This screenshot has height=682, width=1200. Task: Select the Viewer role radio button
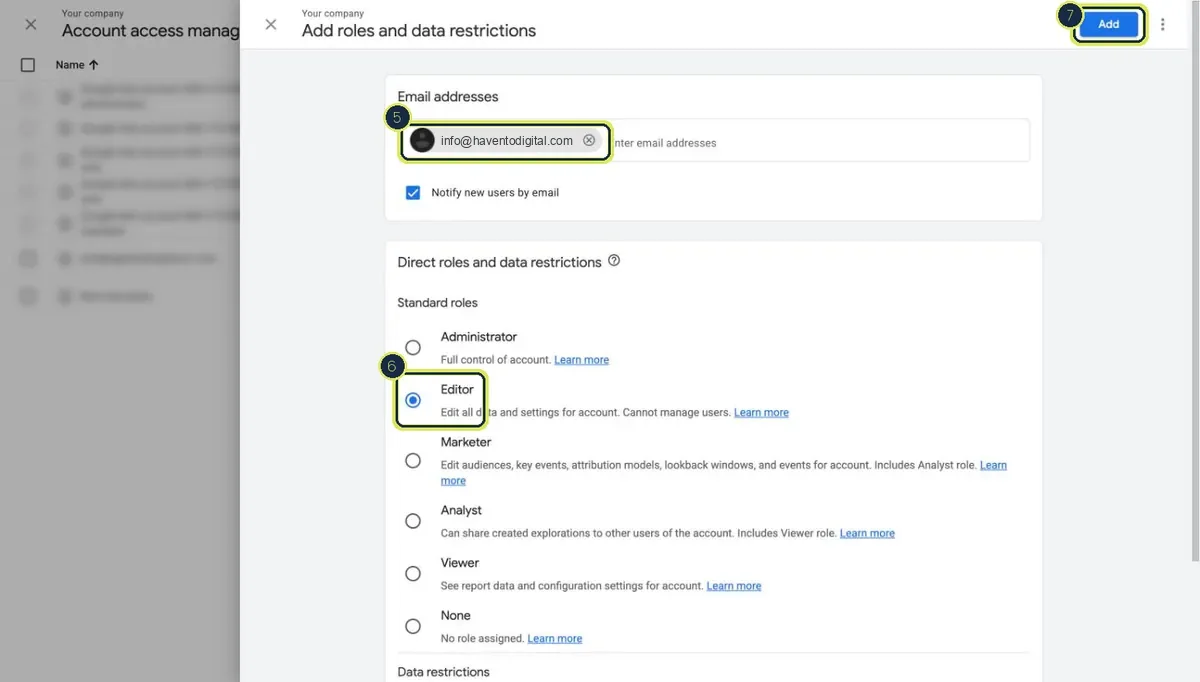[x=413, y=573]
